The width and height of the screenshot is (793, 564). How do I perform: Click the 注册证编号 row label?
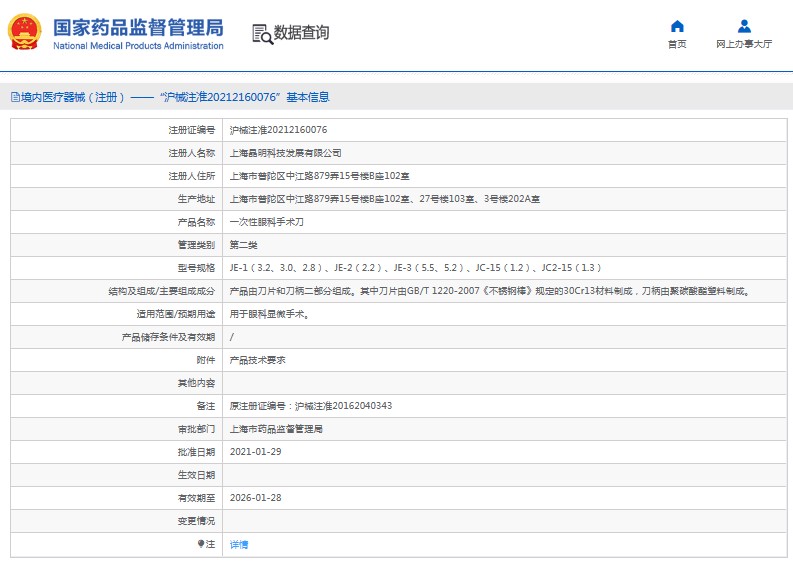pyautogui.click(x=192, y=130)
